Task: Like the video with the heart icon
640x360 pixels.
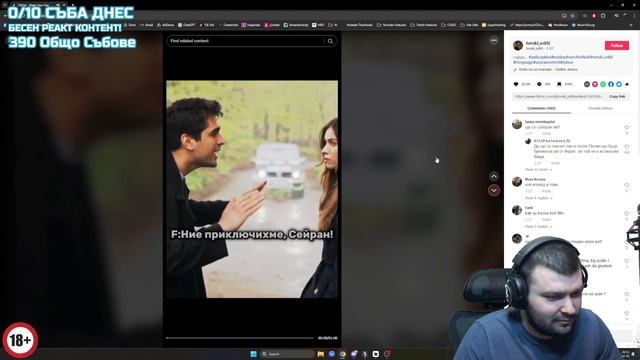Action: [x=516, y=84]
